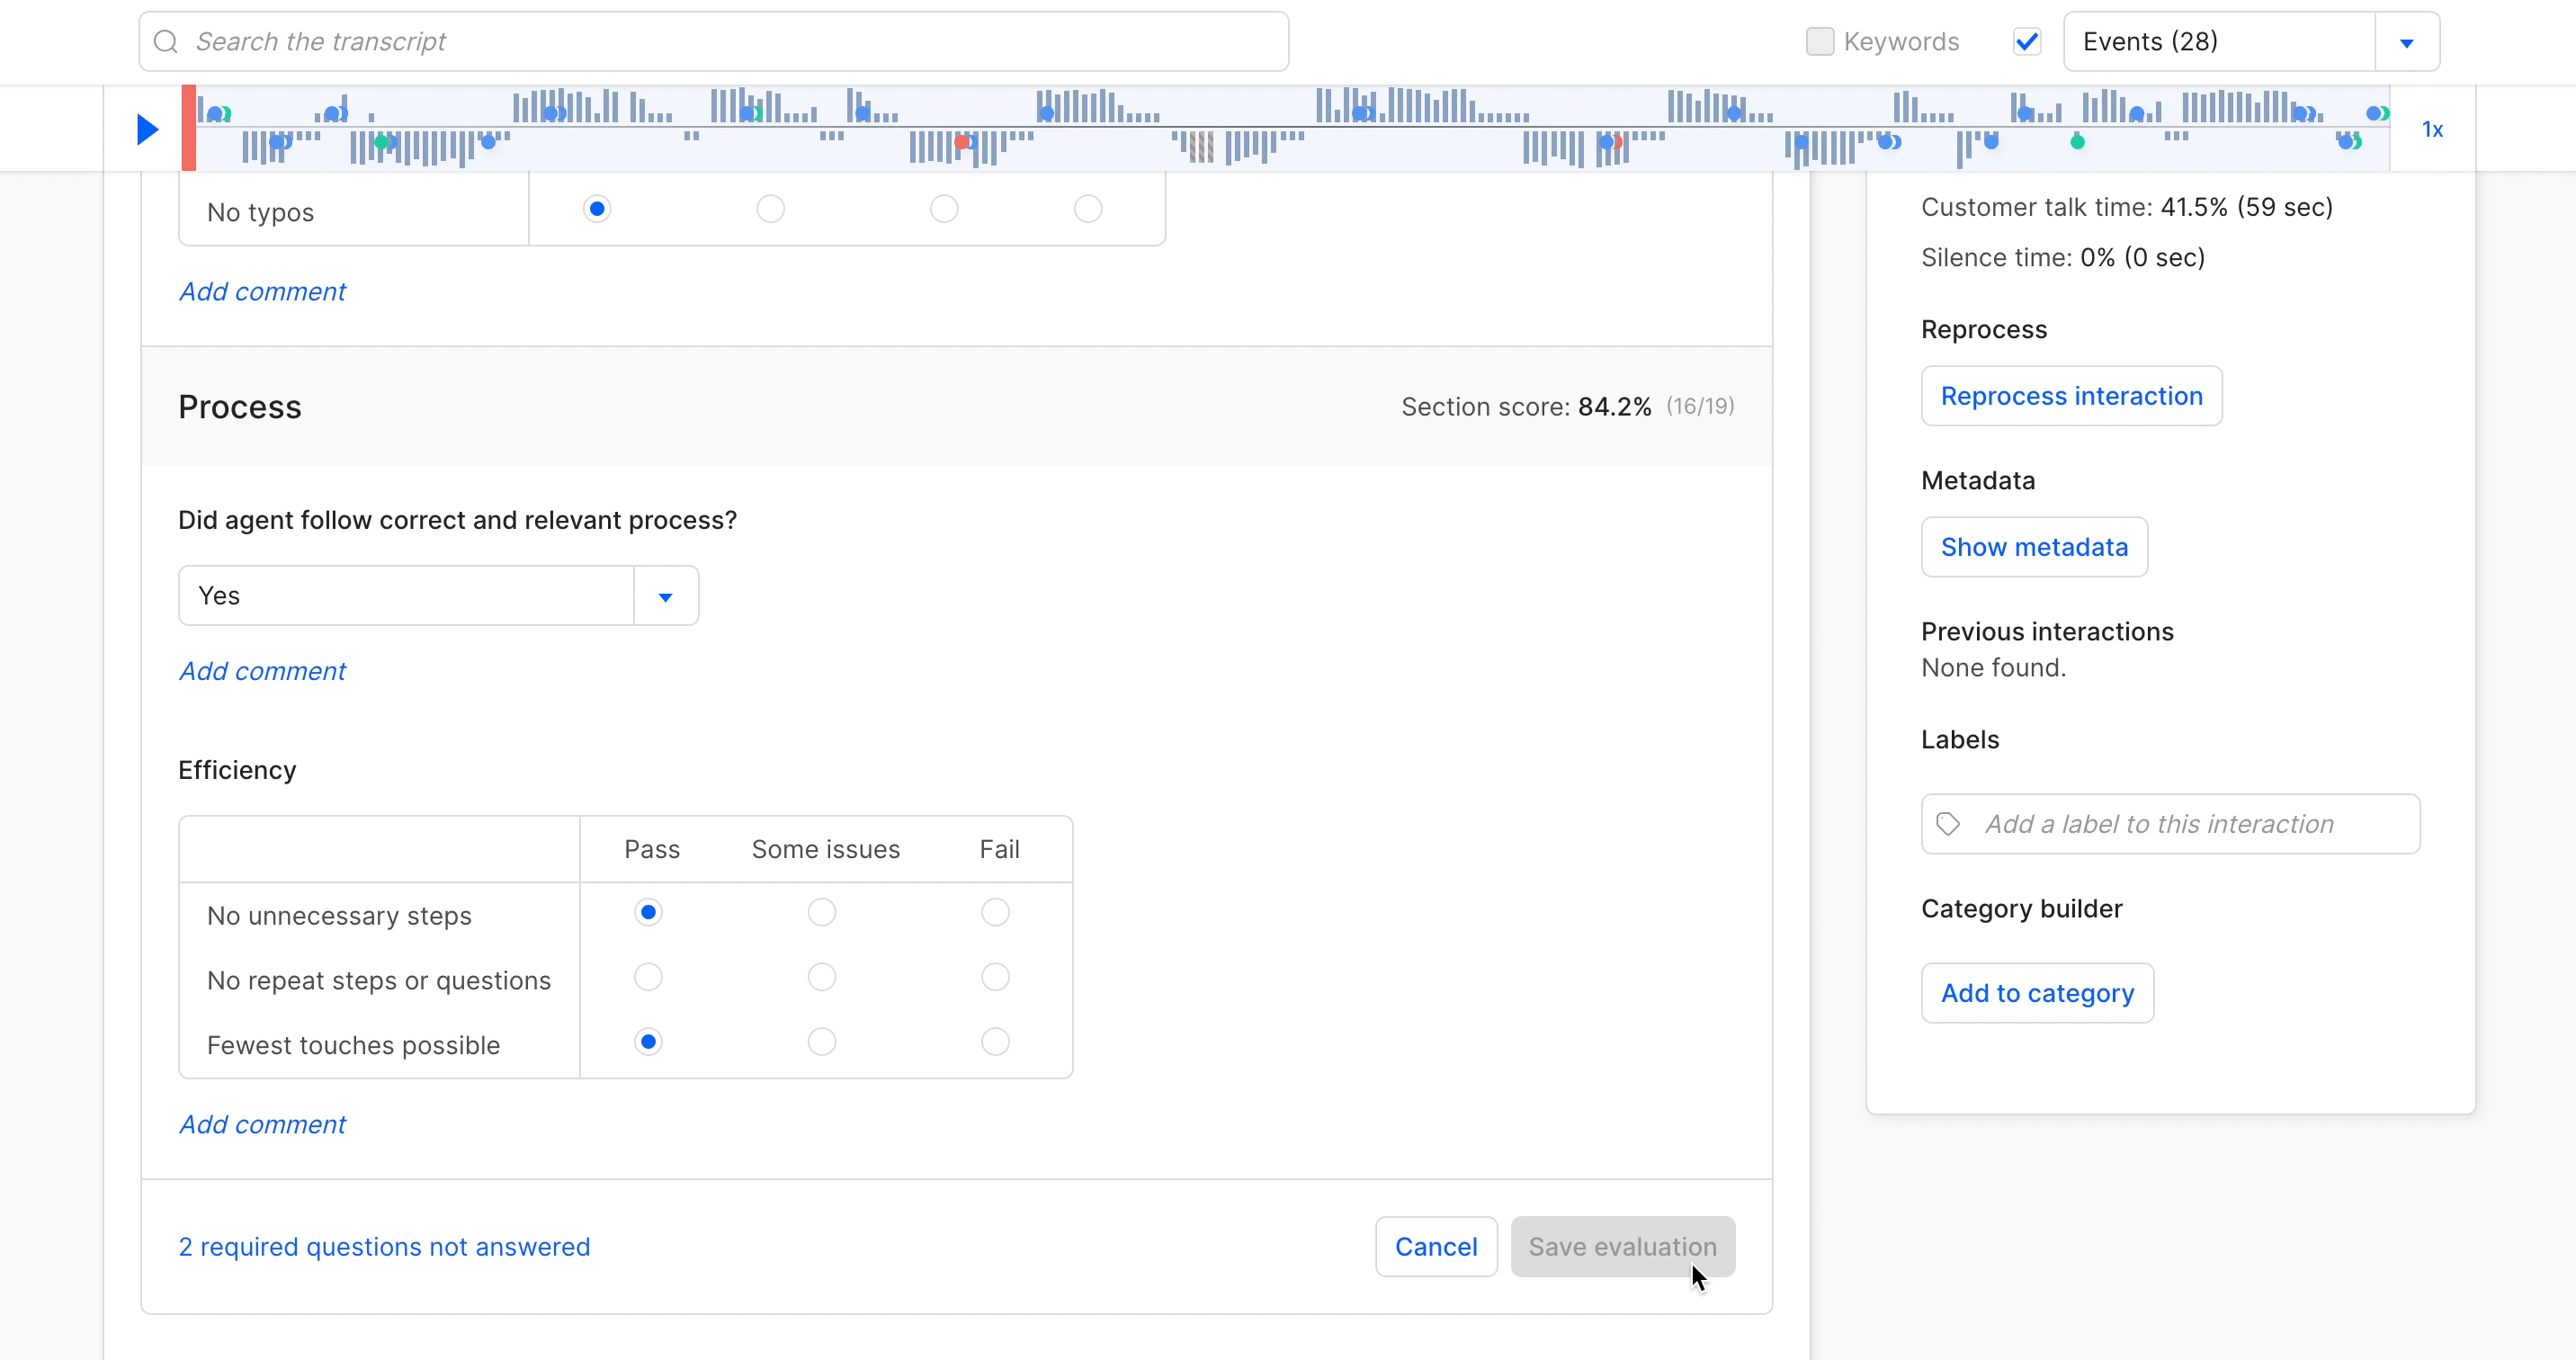Click the label tag icon
The image size is (2576, 1360).
click(x=1948, y=824)
